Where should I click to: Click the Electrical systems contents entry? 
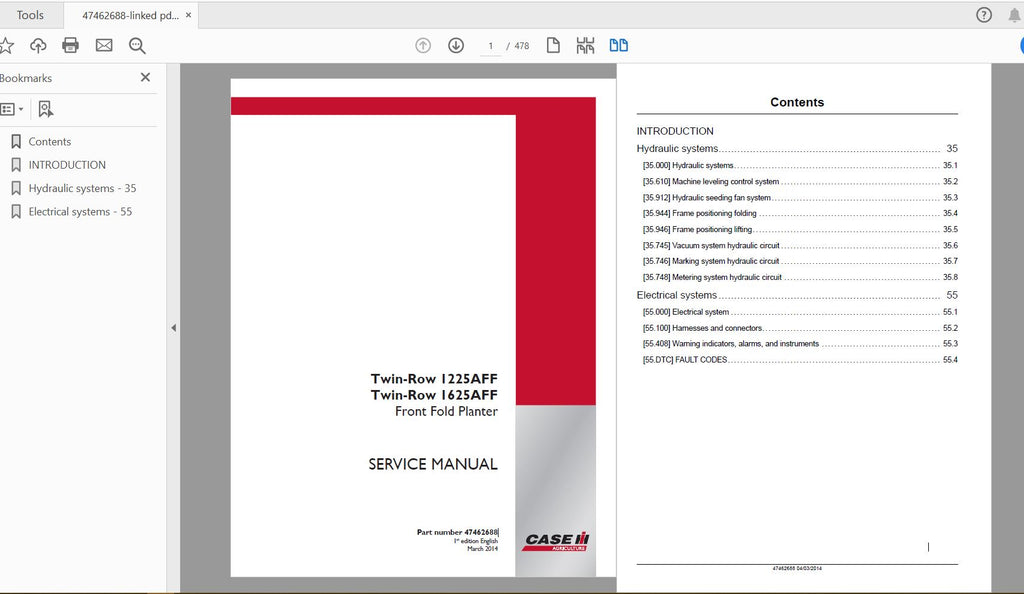pyautogui.click(x=797, y=295)
